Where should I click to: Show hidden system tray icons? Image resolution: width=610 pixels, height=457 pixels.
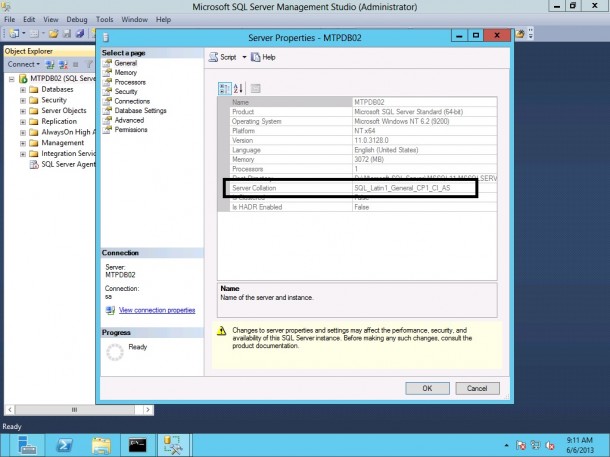click(506, 445)
